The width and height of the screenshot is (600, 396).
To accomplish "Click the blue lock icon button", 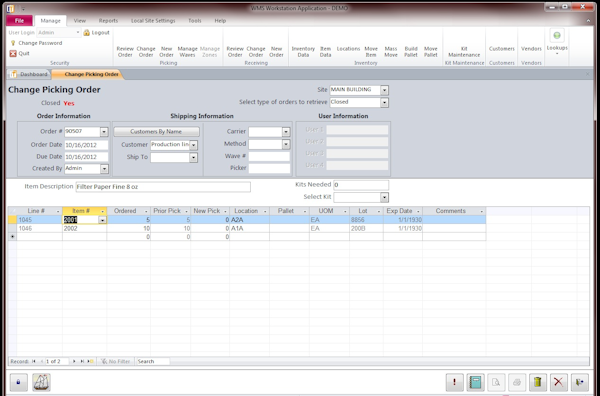I will coord(18,382).
